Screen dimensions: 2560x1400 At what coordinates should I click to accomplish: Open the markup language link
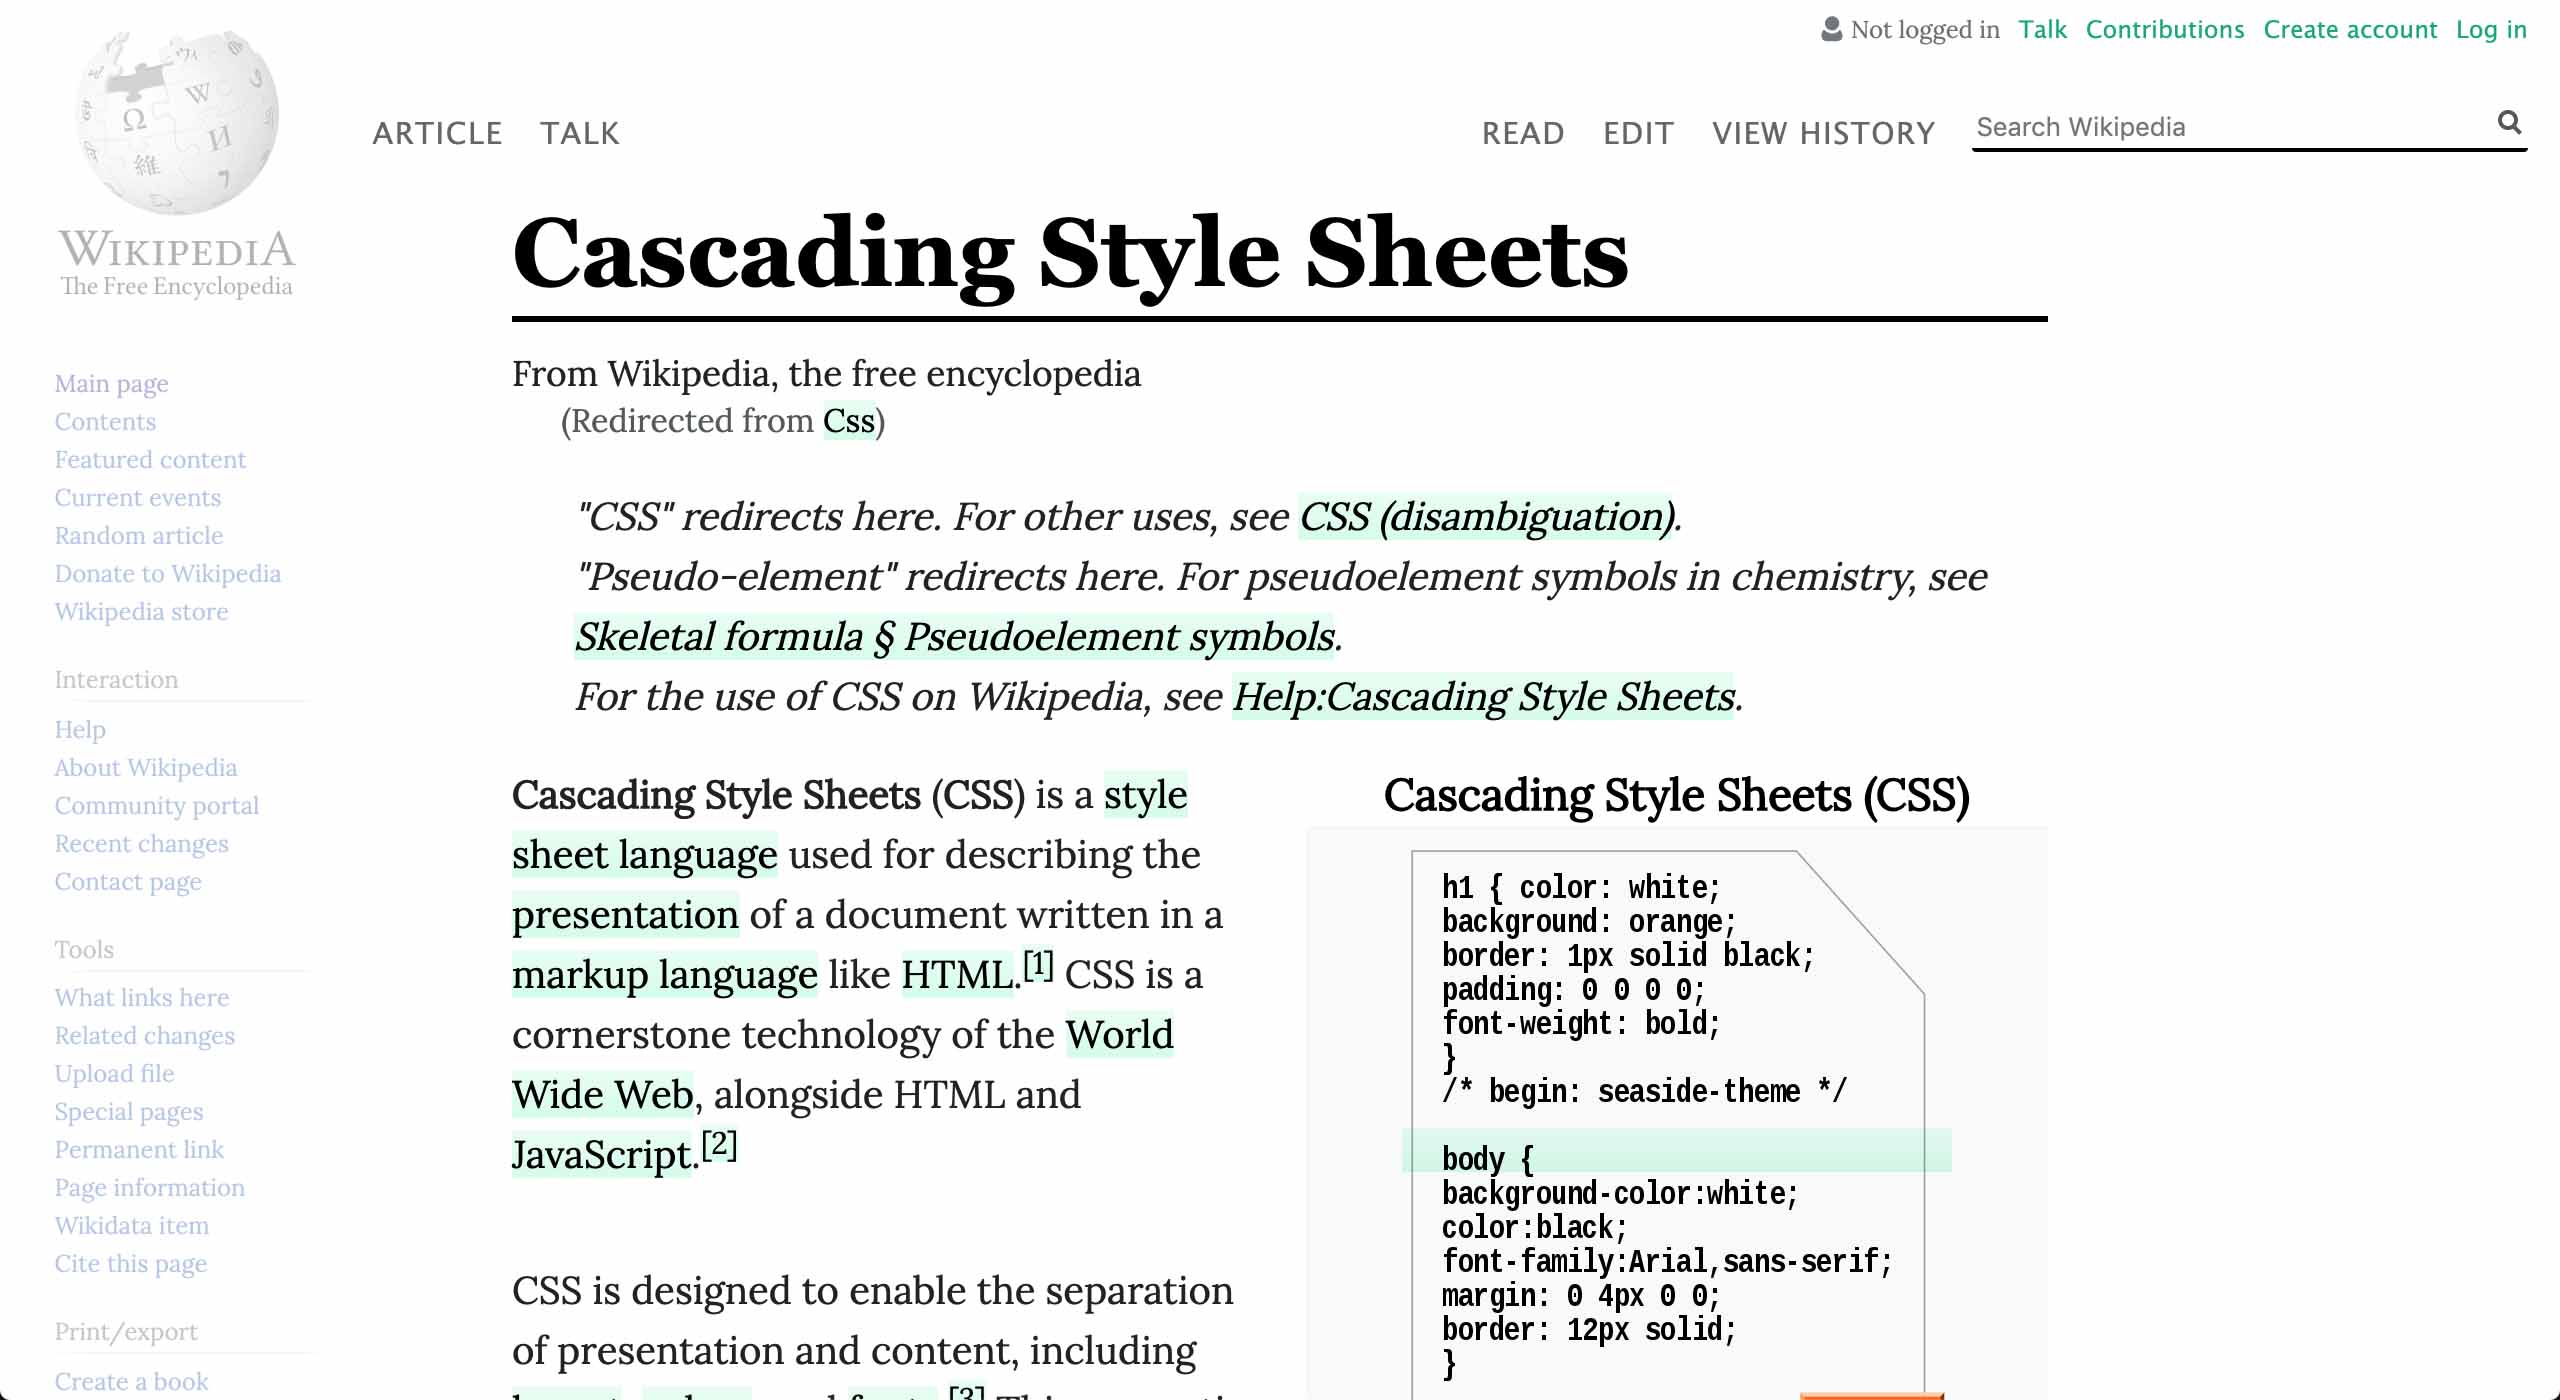click(x=665, y=975)
